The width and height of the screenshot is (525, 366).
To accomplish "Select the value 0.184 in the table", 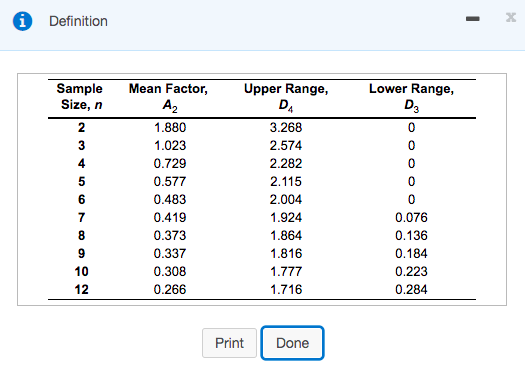I will pyautogui.click(x=411, y=253).
